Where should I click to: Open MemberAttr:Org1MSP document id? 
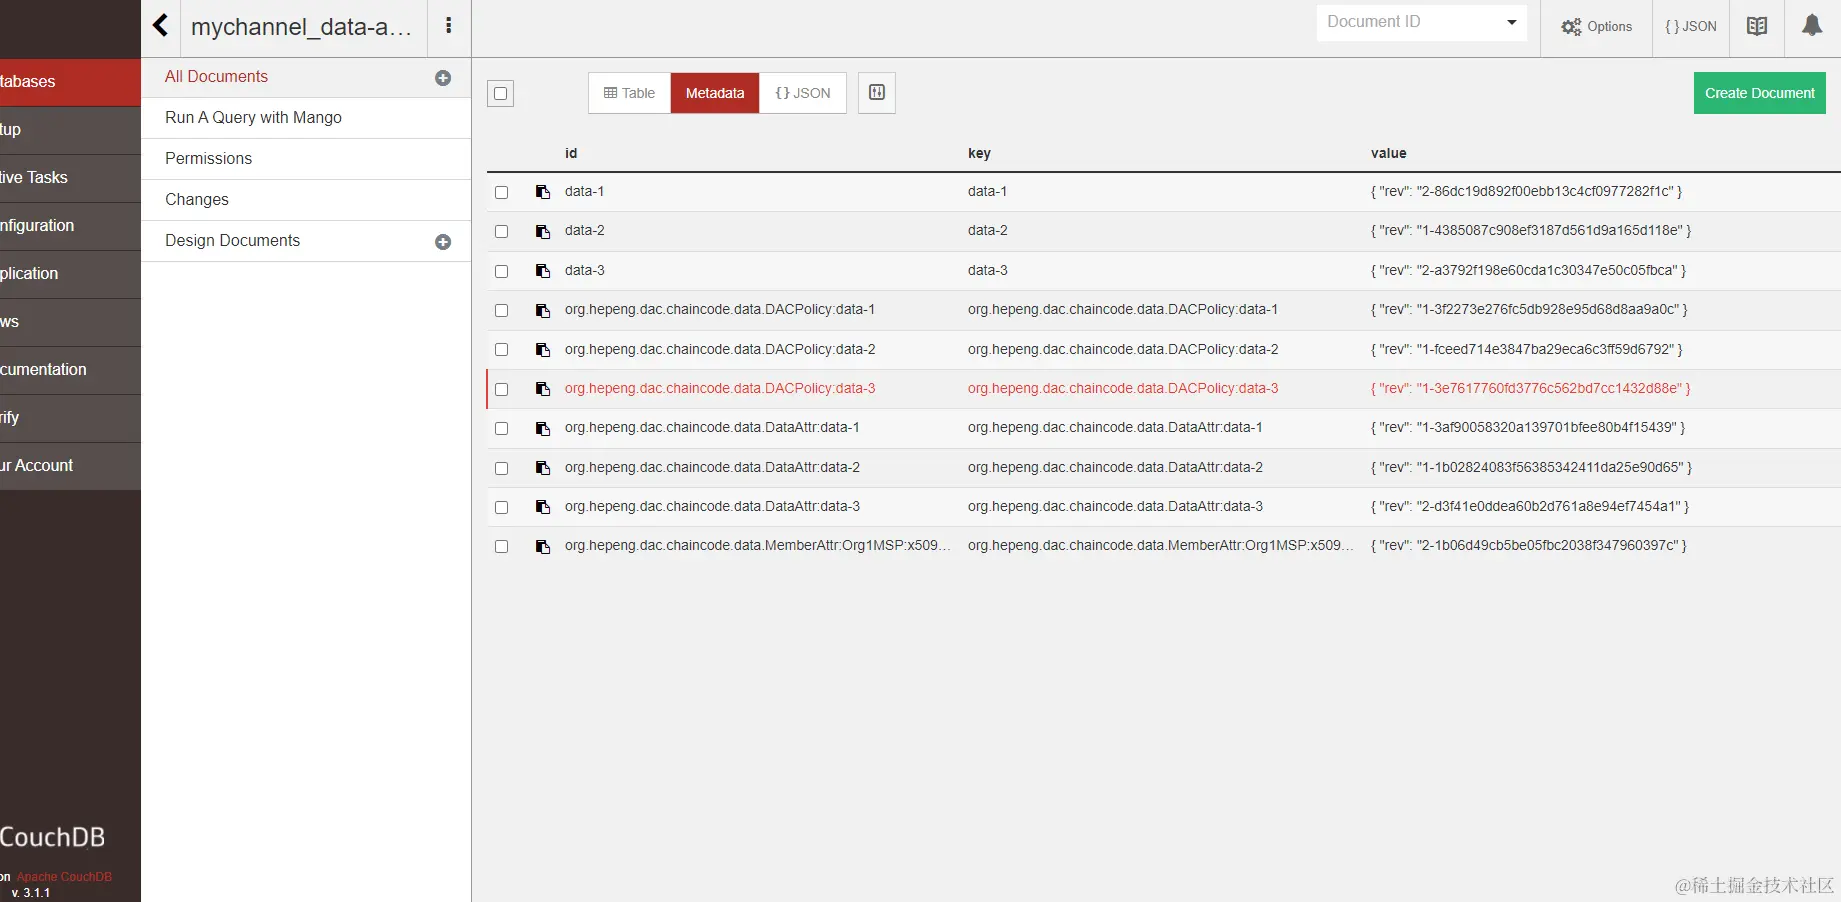coord(758,546)
